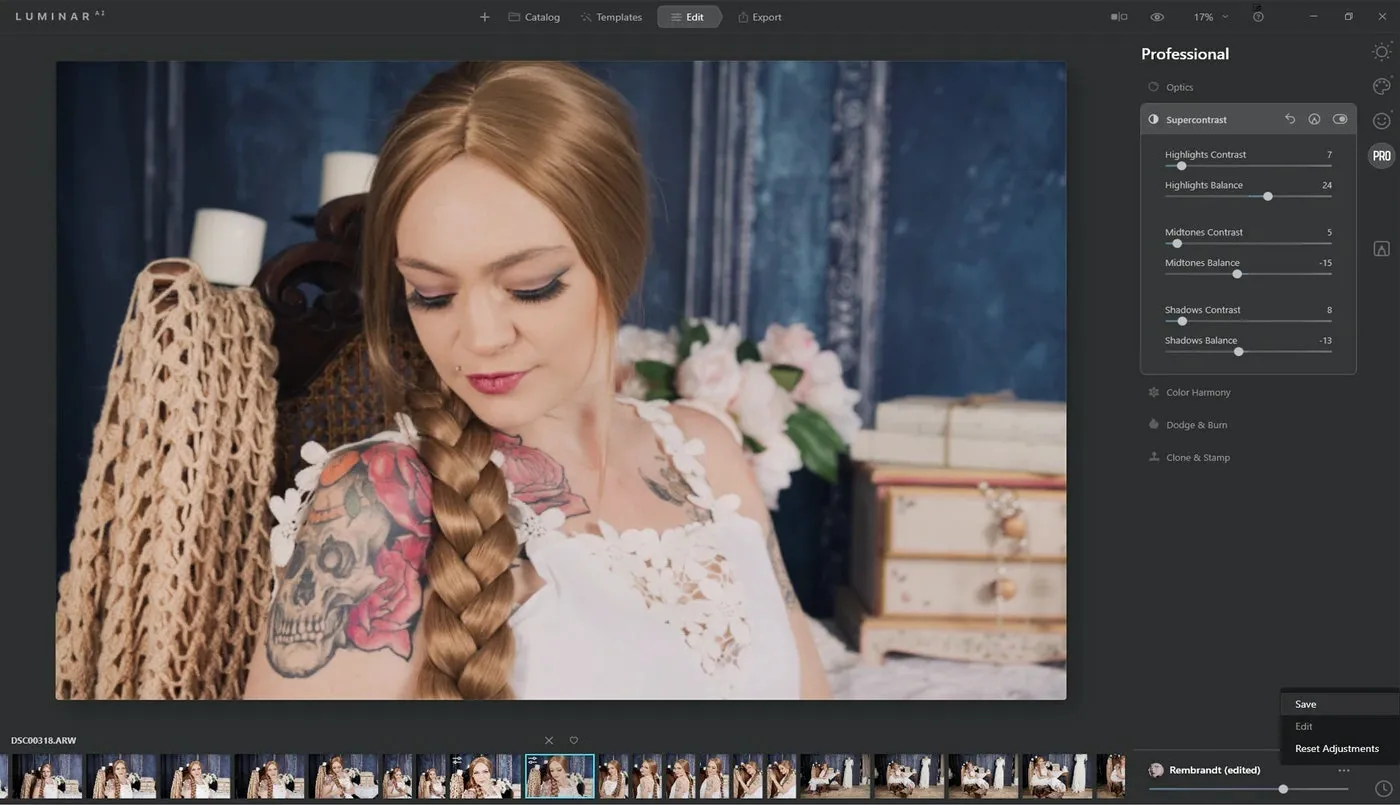Toggle Supercontrast tool visibility

[x=1340, y=119]
